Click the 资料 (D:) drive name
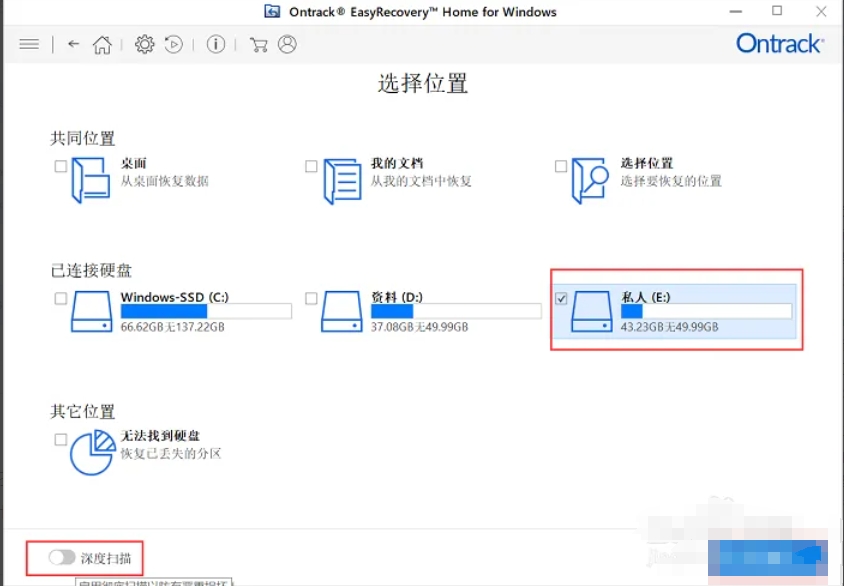 [x=397, y=297]
